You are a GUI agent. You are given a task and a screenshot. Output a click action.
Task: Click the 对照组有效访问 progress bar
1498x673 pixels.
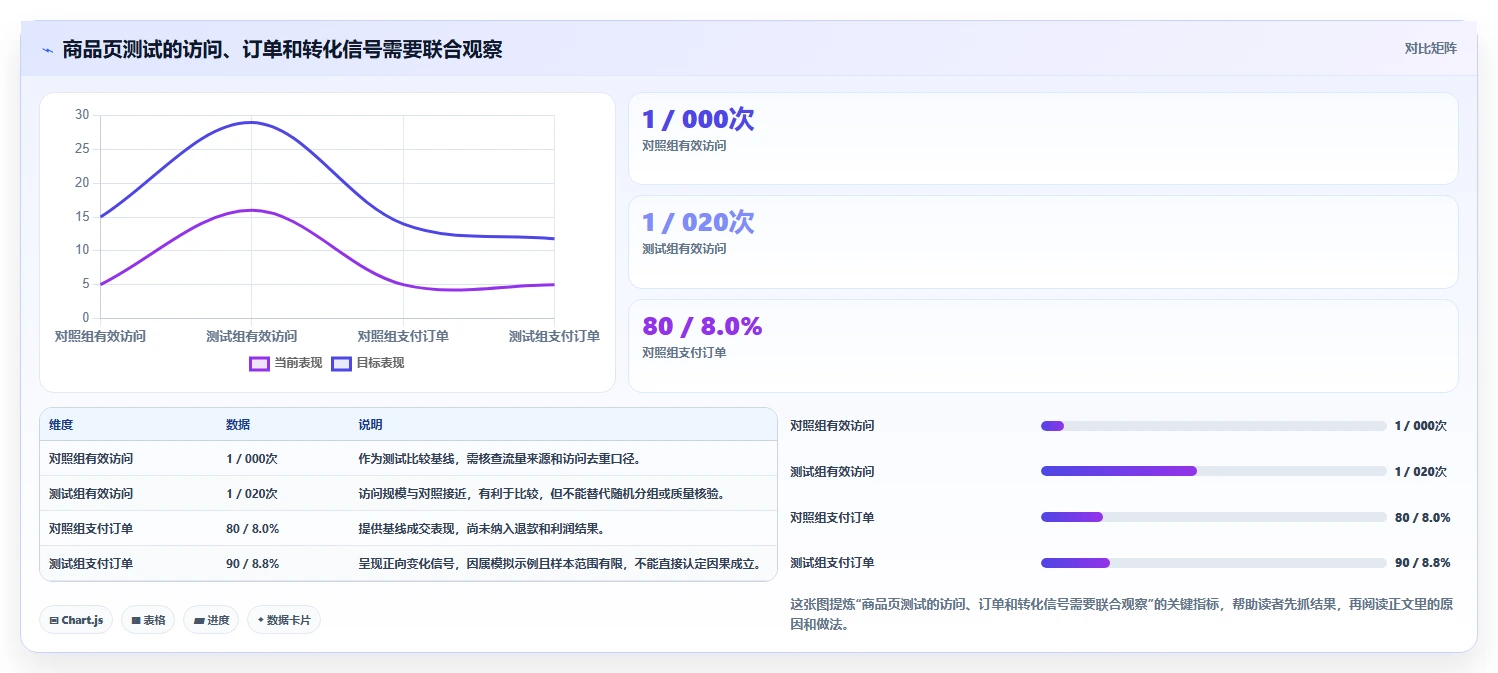click(x=1213, y=426)
